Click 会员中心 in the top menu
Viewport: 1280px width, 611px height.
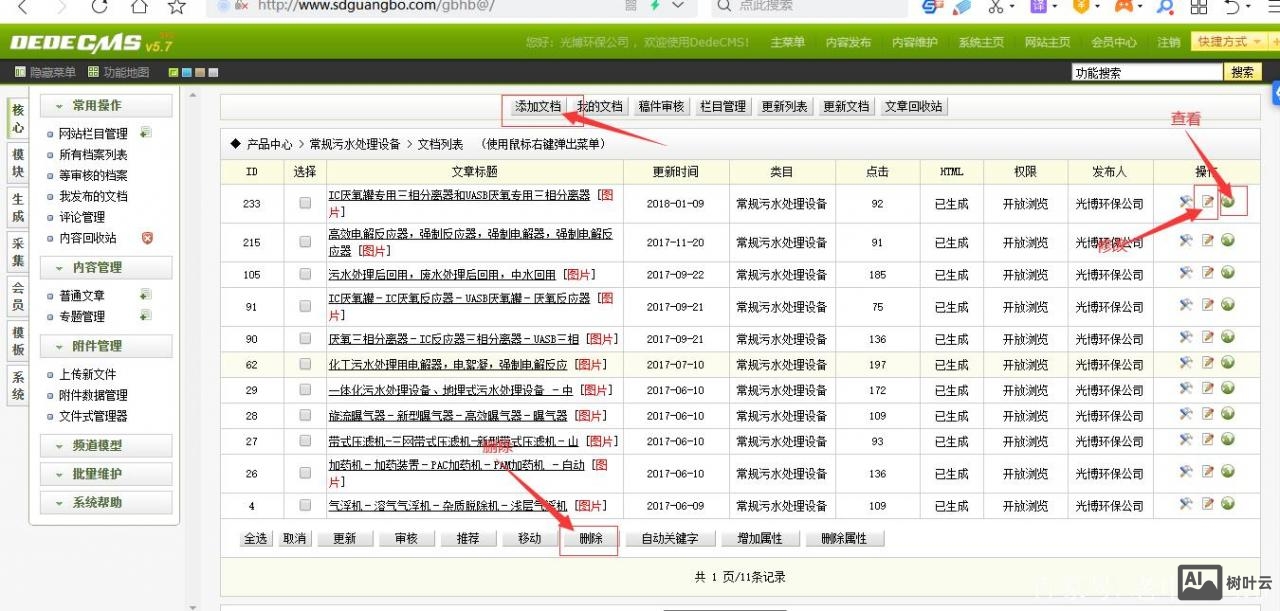click(1114, 42)
